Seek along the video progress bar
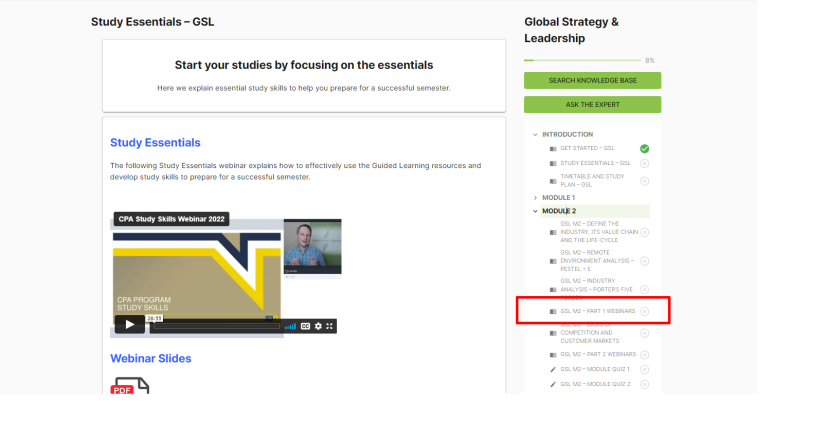The width and height of the screenshot is (814, 427). click(x=217, y=326)
